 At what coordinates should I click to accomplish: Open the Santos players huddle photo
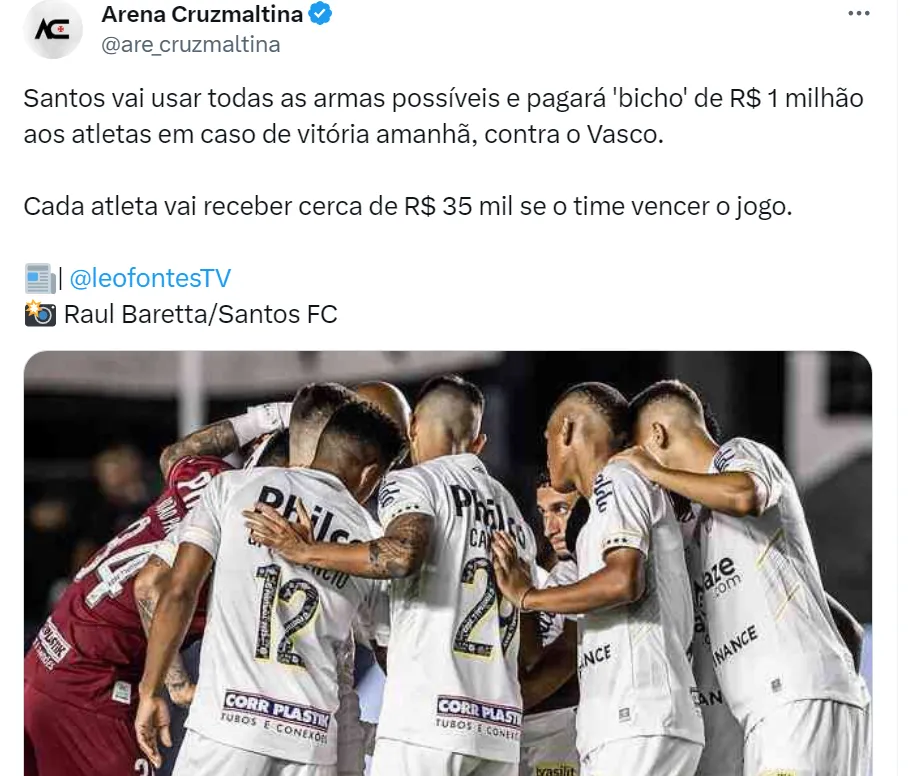point(447,563)
